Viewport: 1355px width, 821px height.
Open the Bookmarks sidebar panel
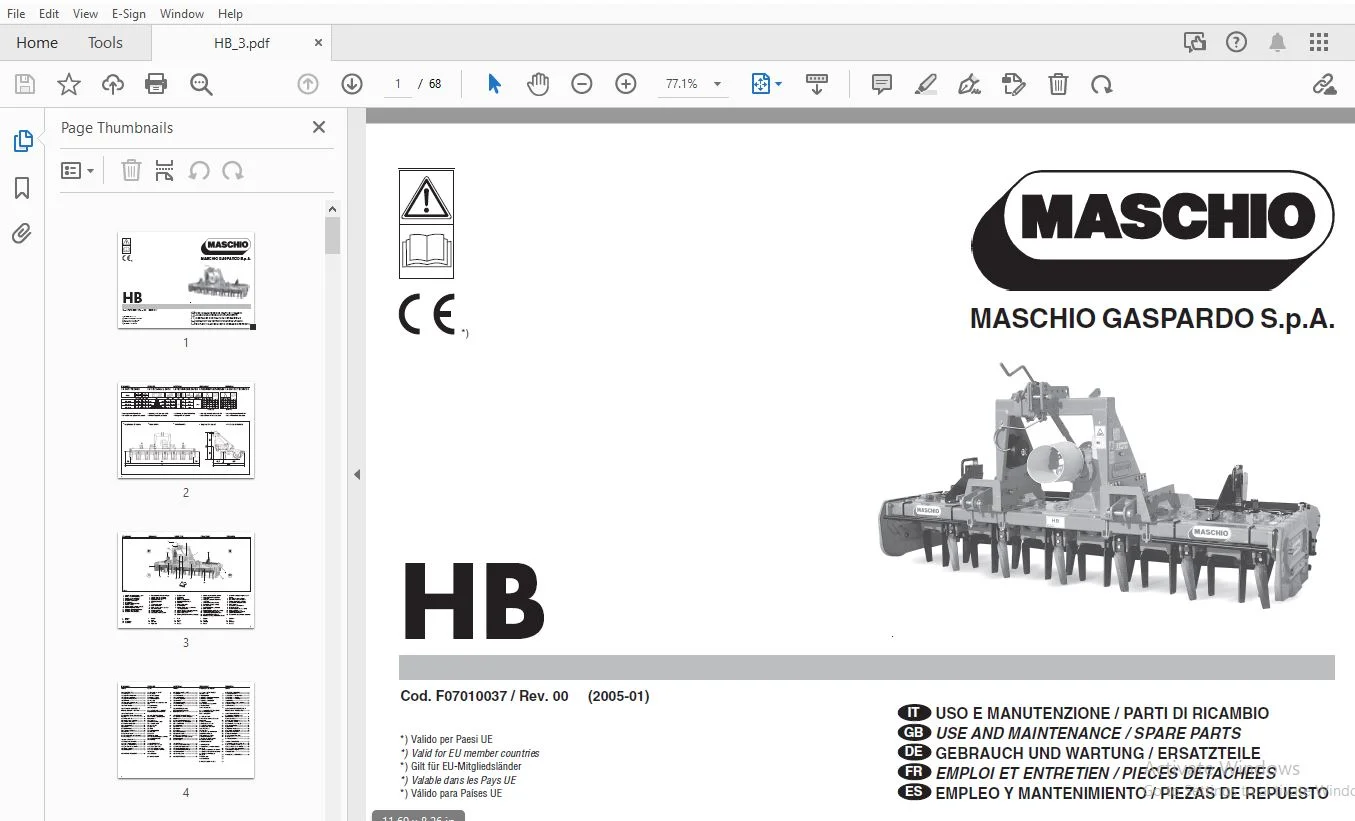pos(22,188)
